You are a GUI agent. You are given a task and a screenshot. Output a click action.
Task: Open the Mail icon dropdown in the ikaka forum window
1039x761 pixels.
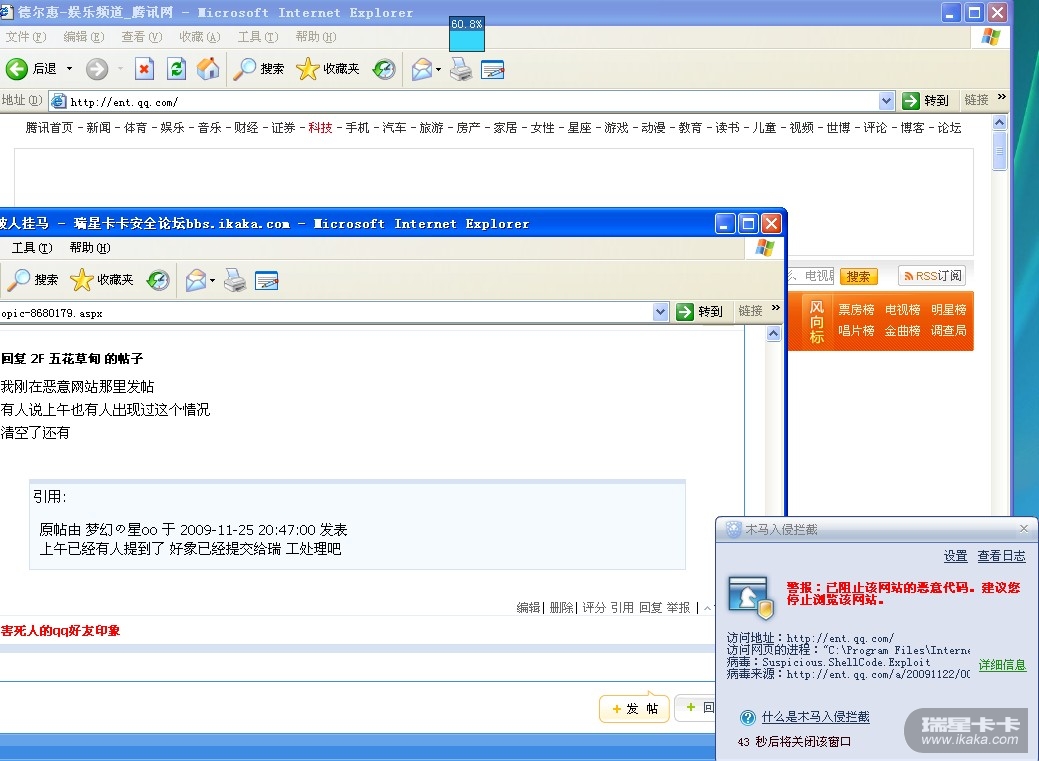point(212,280)
